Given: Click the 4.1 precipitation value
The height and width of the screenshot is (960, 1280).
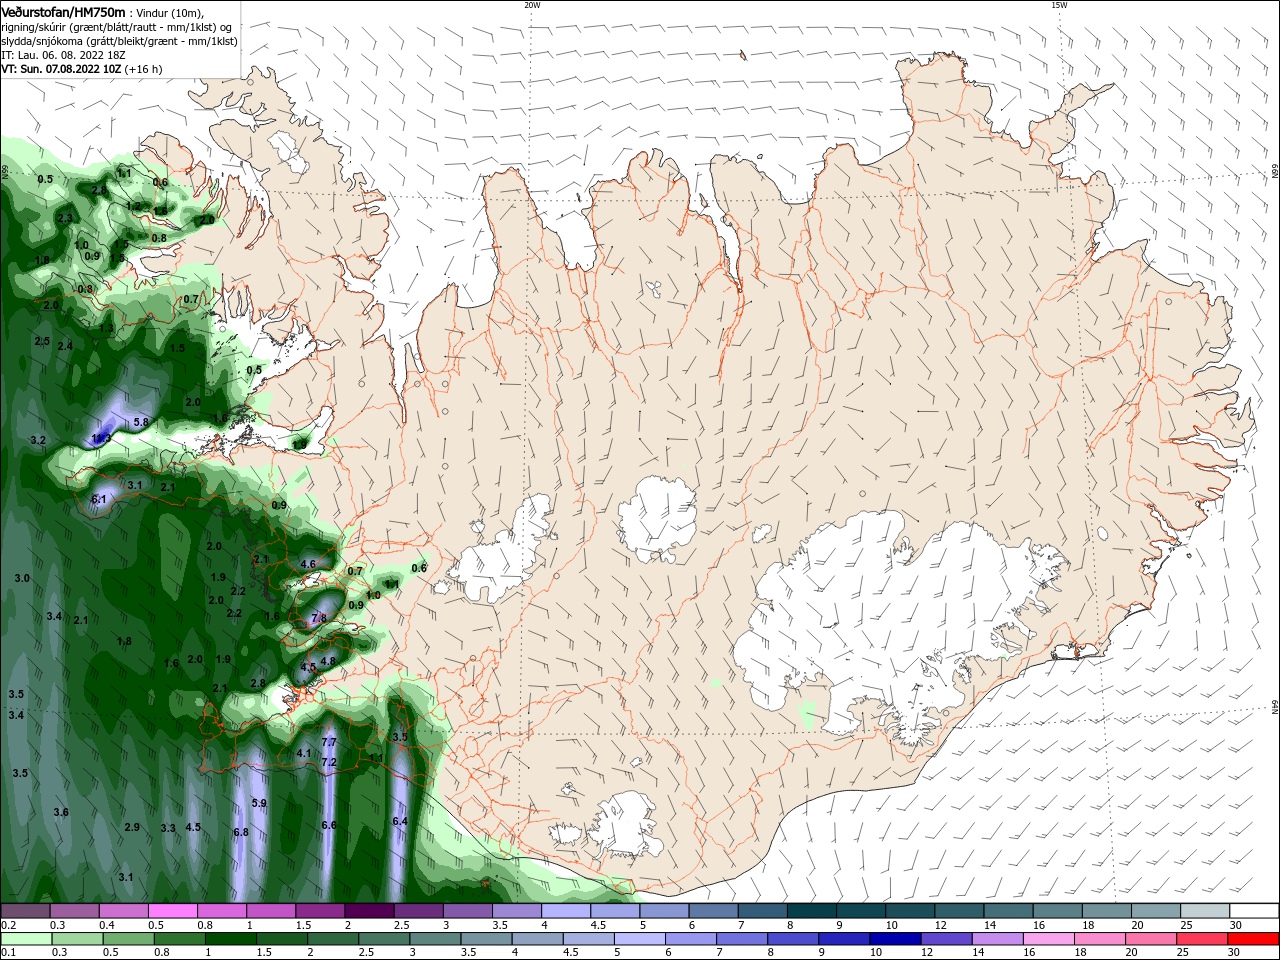Looking at the screenshot, I should (x=305, y=753).
